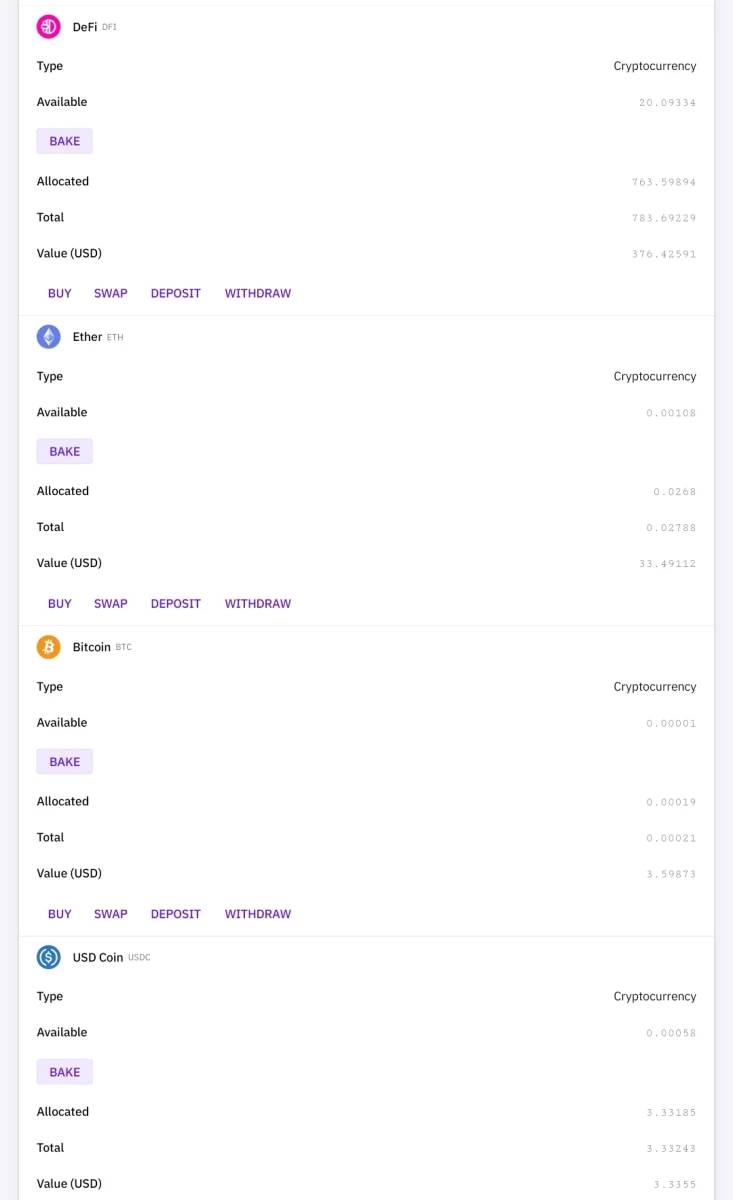Click the Ether ETH coin icon
Image resolution: width=733 pixels, height=1200 pixels.
pyautogui.click(x=49, y=337)
